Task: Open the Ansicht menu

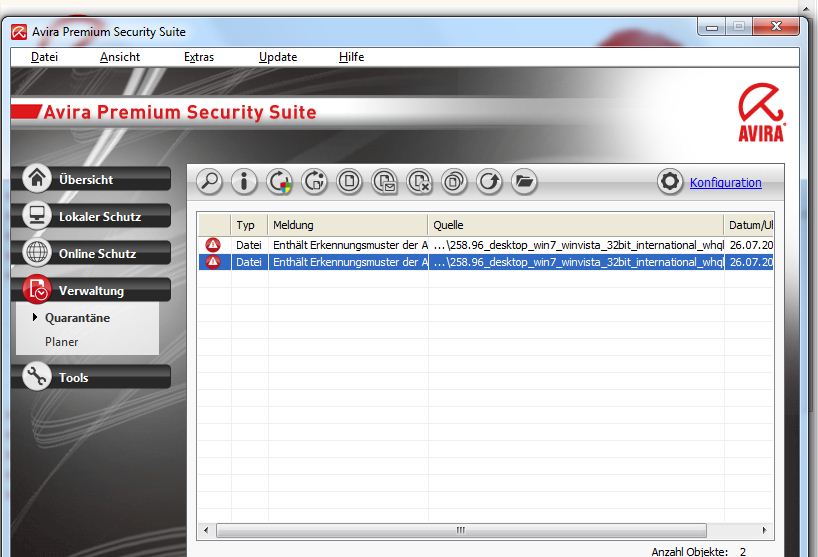Action: pos(120,57)
